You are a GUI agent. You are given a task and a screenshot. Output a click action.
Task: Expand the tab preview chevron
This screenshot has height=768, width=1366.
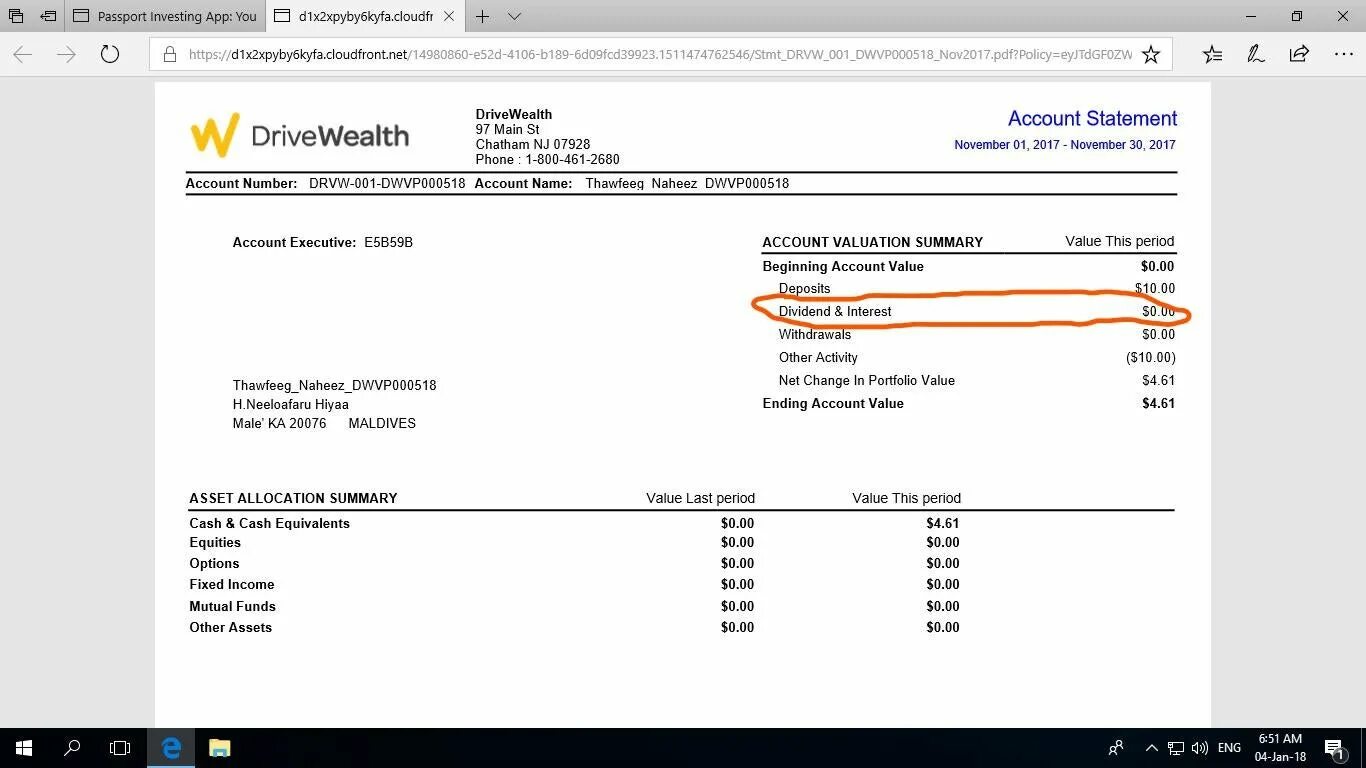[x=514, y=16]
